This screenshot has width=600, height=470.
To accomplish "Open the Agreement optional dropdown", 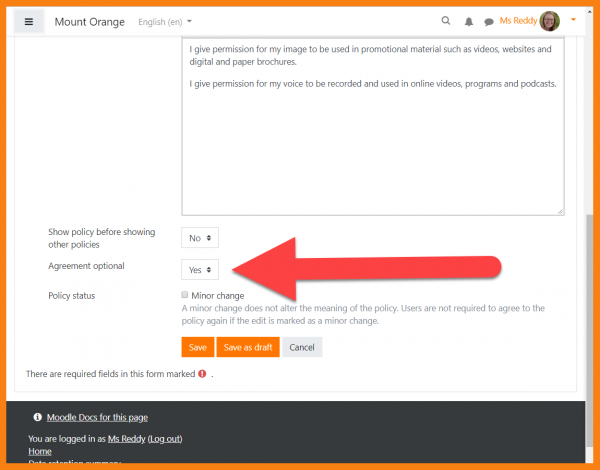I will 199,270.
